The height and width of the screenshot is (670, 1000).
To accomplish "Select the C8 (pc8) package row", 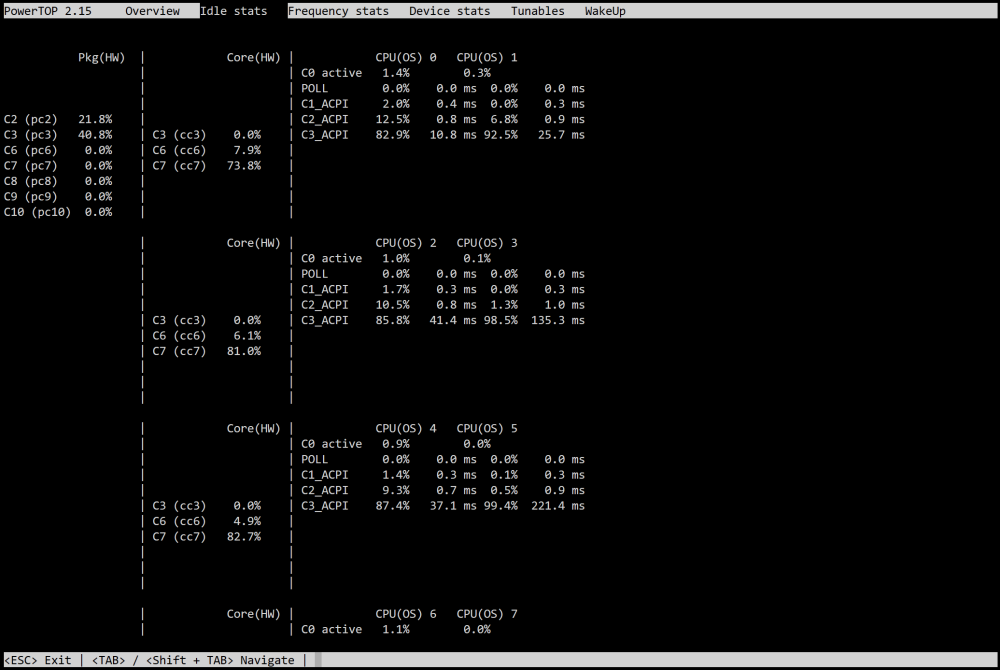I will [x=58, y=181].
